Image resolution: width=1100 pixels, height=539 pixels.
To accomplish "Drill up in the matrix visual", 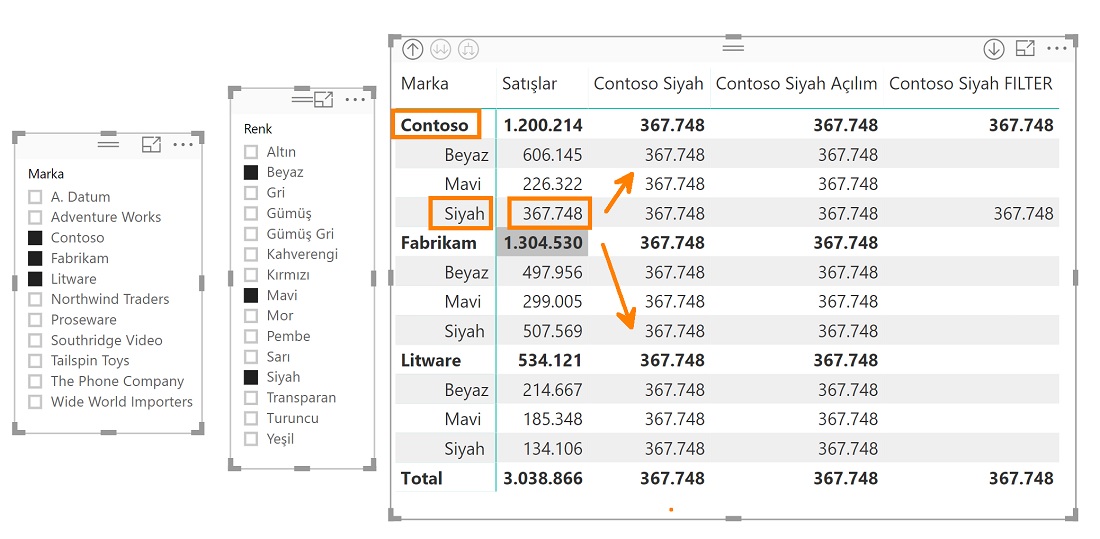I will click(x=412, y=49).
